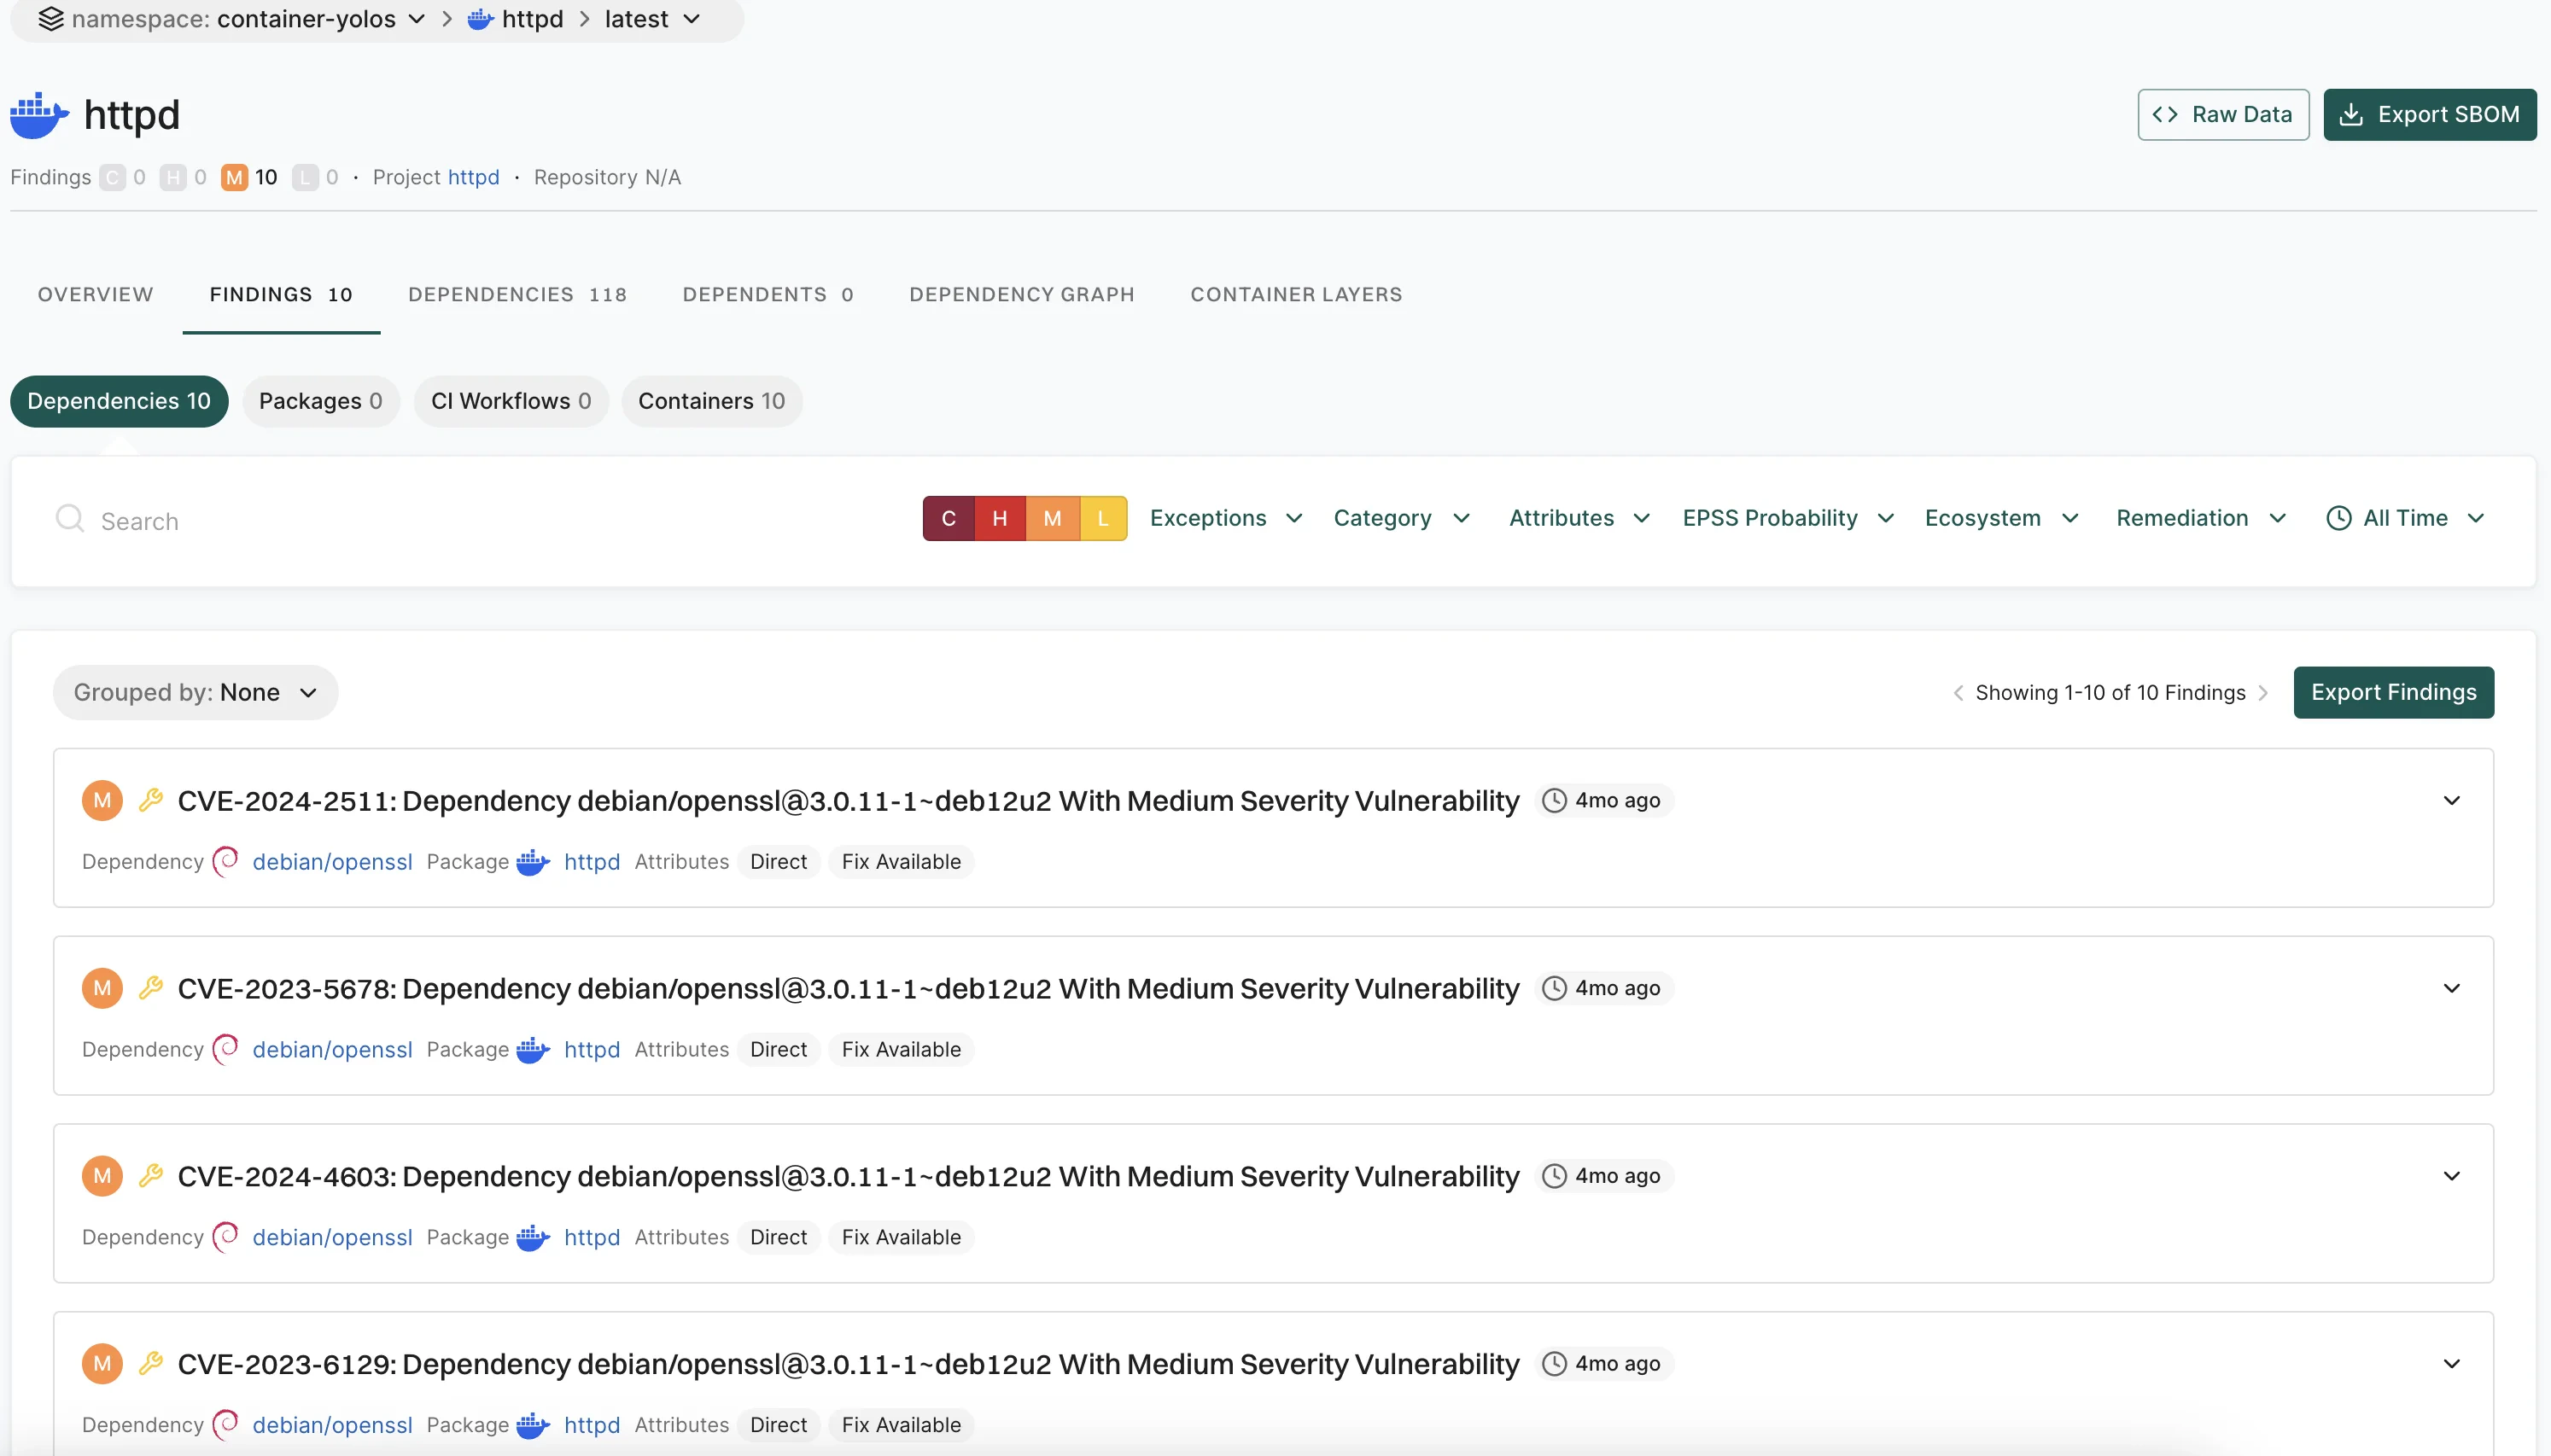The width and height of the screenshot is (2551, 1456).
Task: Click the namespace layers icon in breadcrumb
Action: pyautogui.click(x=51, y=18)
